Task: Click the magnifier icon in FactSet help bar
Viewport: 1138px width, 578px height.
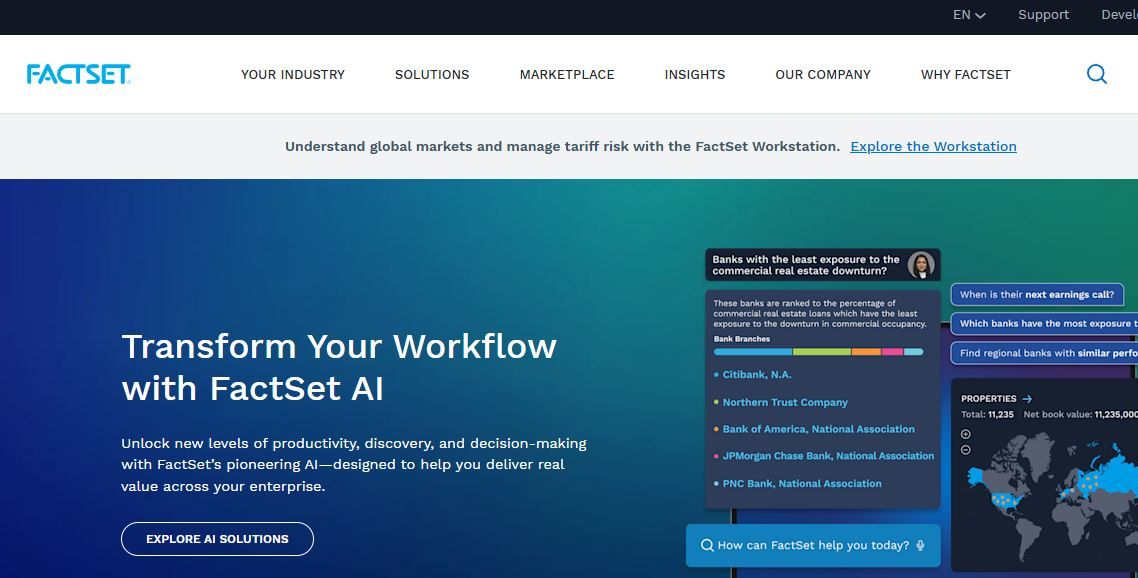Action: [x=706, y=545]
